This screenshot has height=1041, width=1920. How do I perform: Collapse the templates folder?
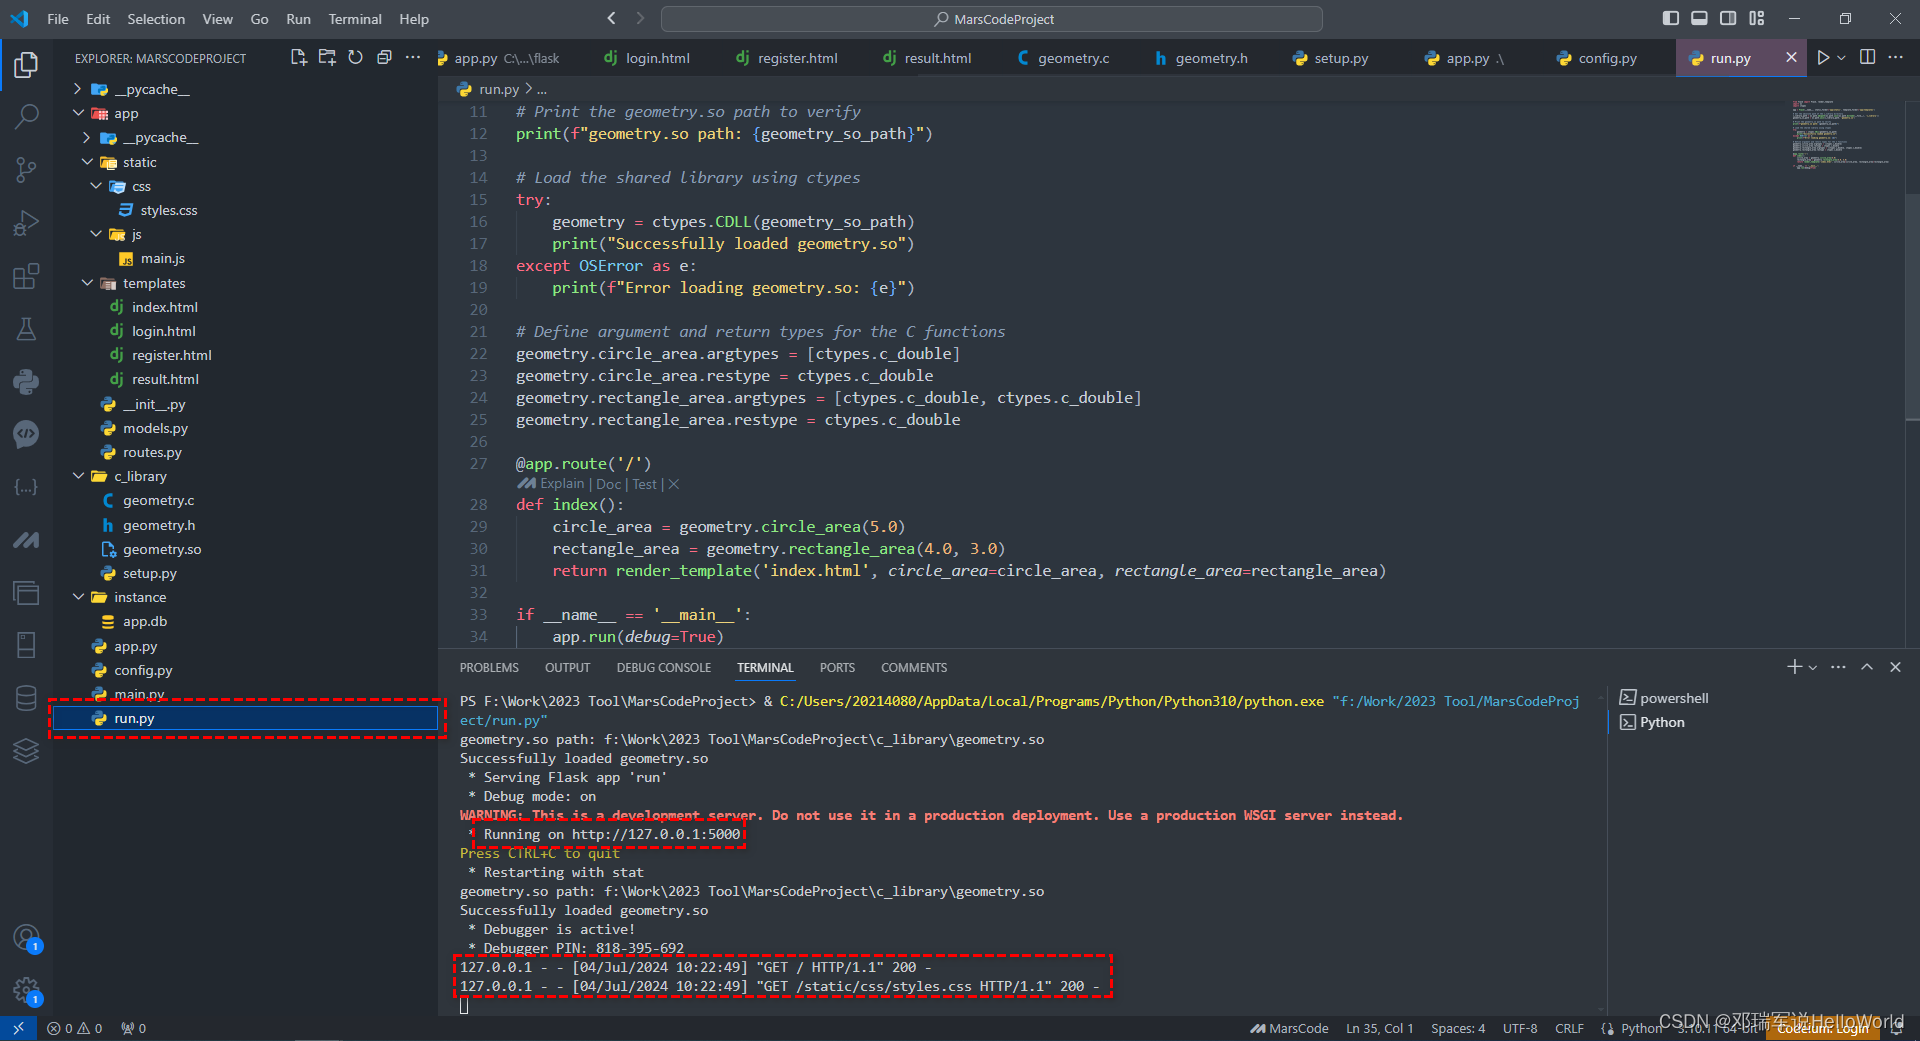[x=88, y=283]
